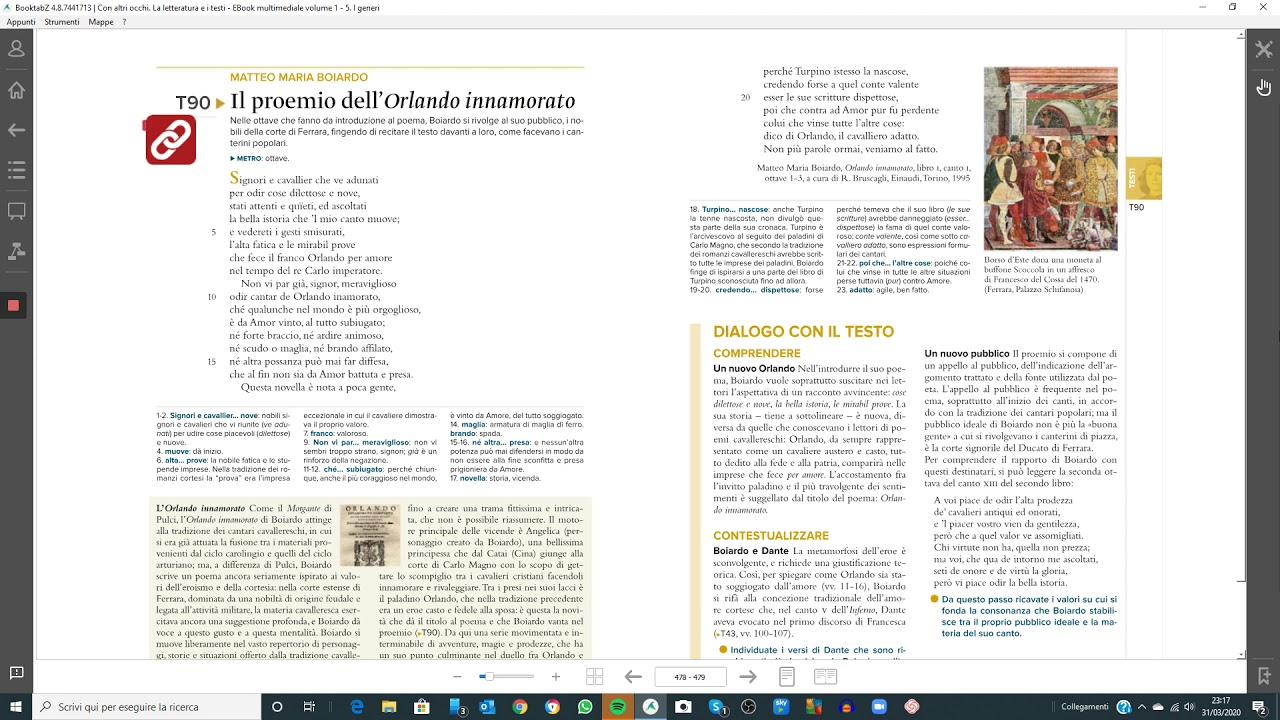The width and height of the screenshot is (1280, 720).
Task: Click the Windows taskbar search box
Action: (147, 706)
